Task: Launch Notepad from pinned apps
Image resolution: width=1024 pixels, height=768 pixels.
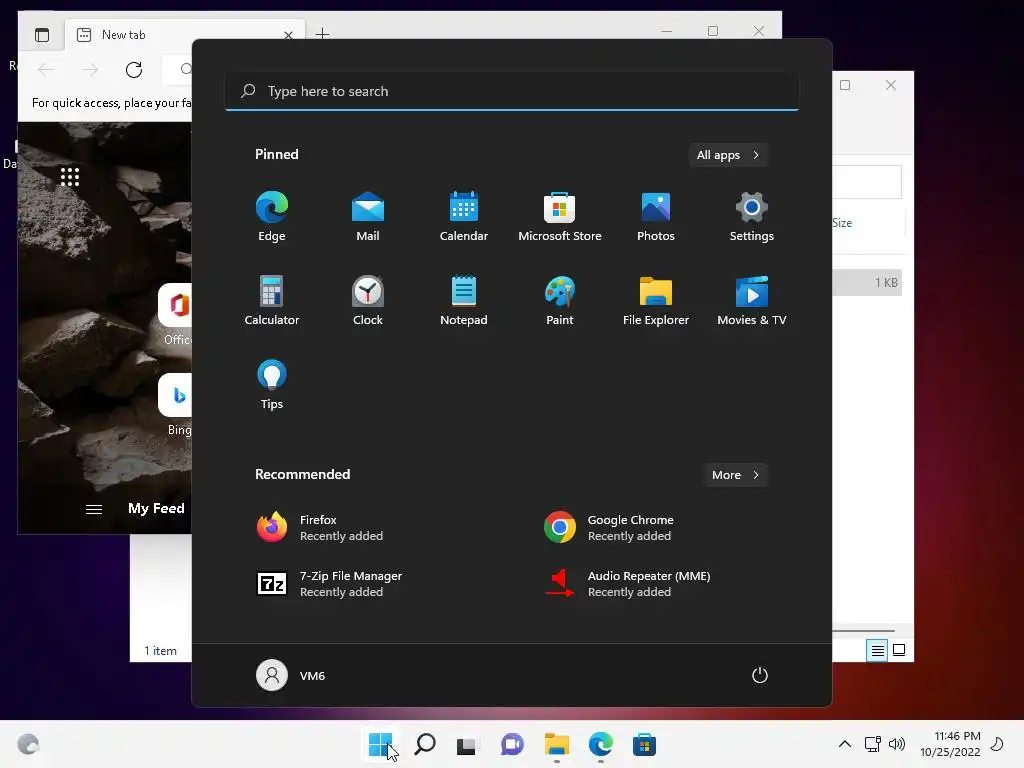Action: pos(464,300)
